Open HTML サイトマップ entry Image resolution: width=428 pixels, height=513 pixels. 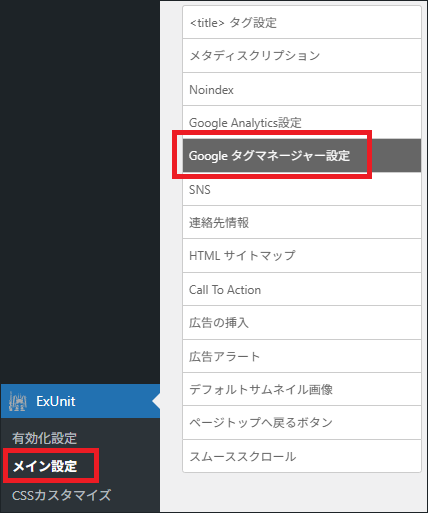click(x=302, y=256)
